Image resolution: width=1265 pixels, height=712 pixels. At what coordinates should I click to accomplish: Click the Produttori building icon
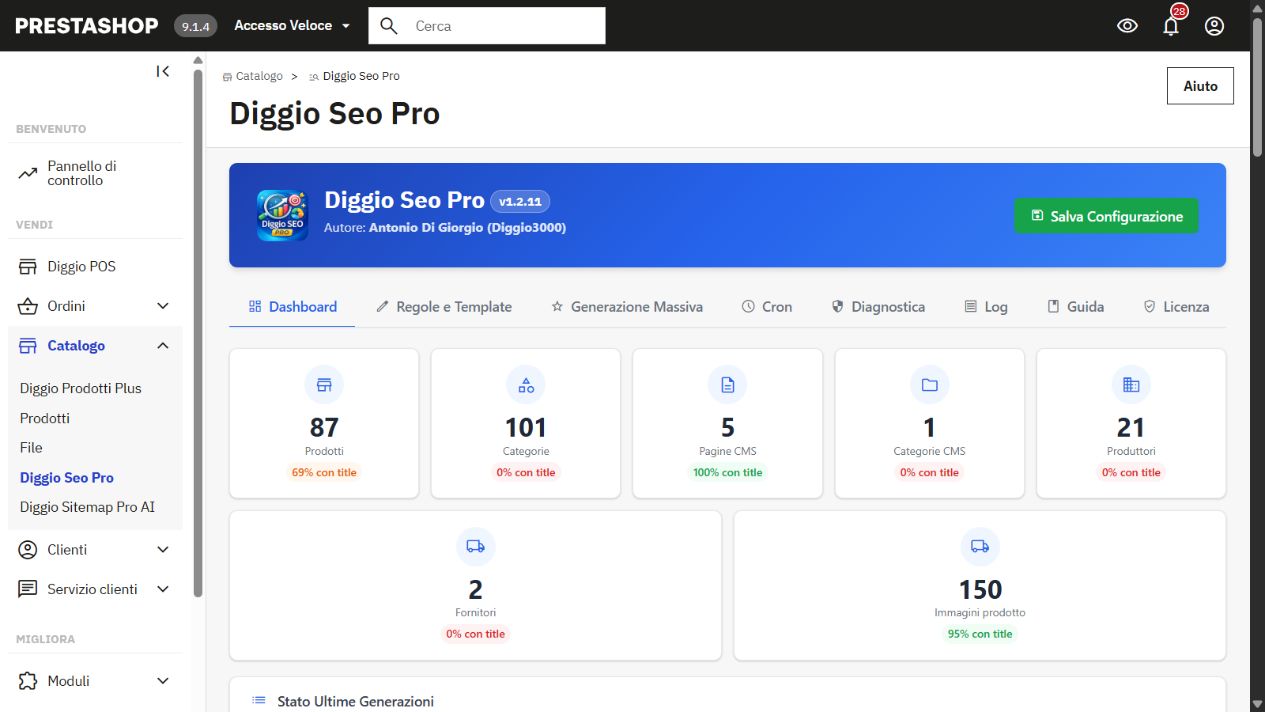(1131, 385)
